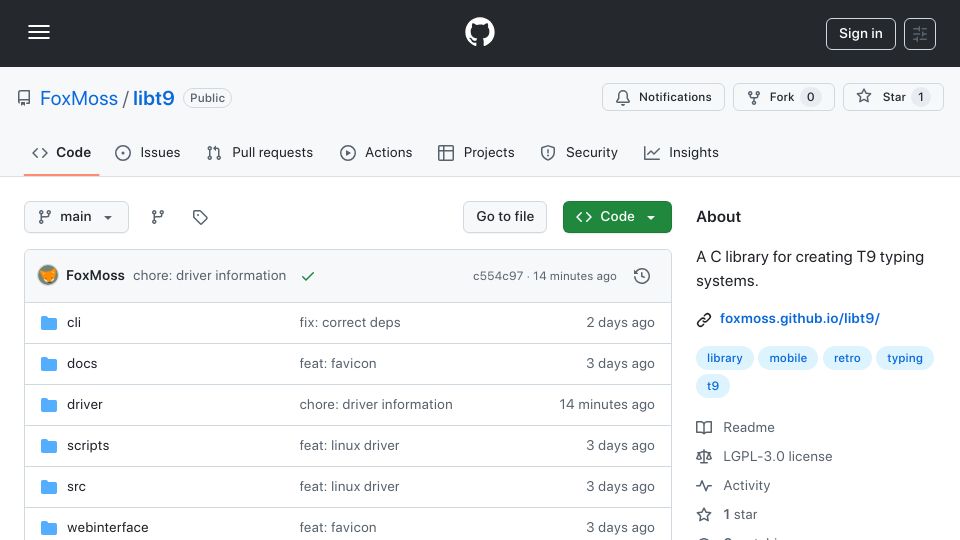960x540 pixels.
Task: Select the library topic tag
Action: point(724,358)
